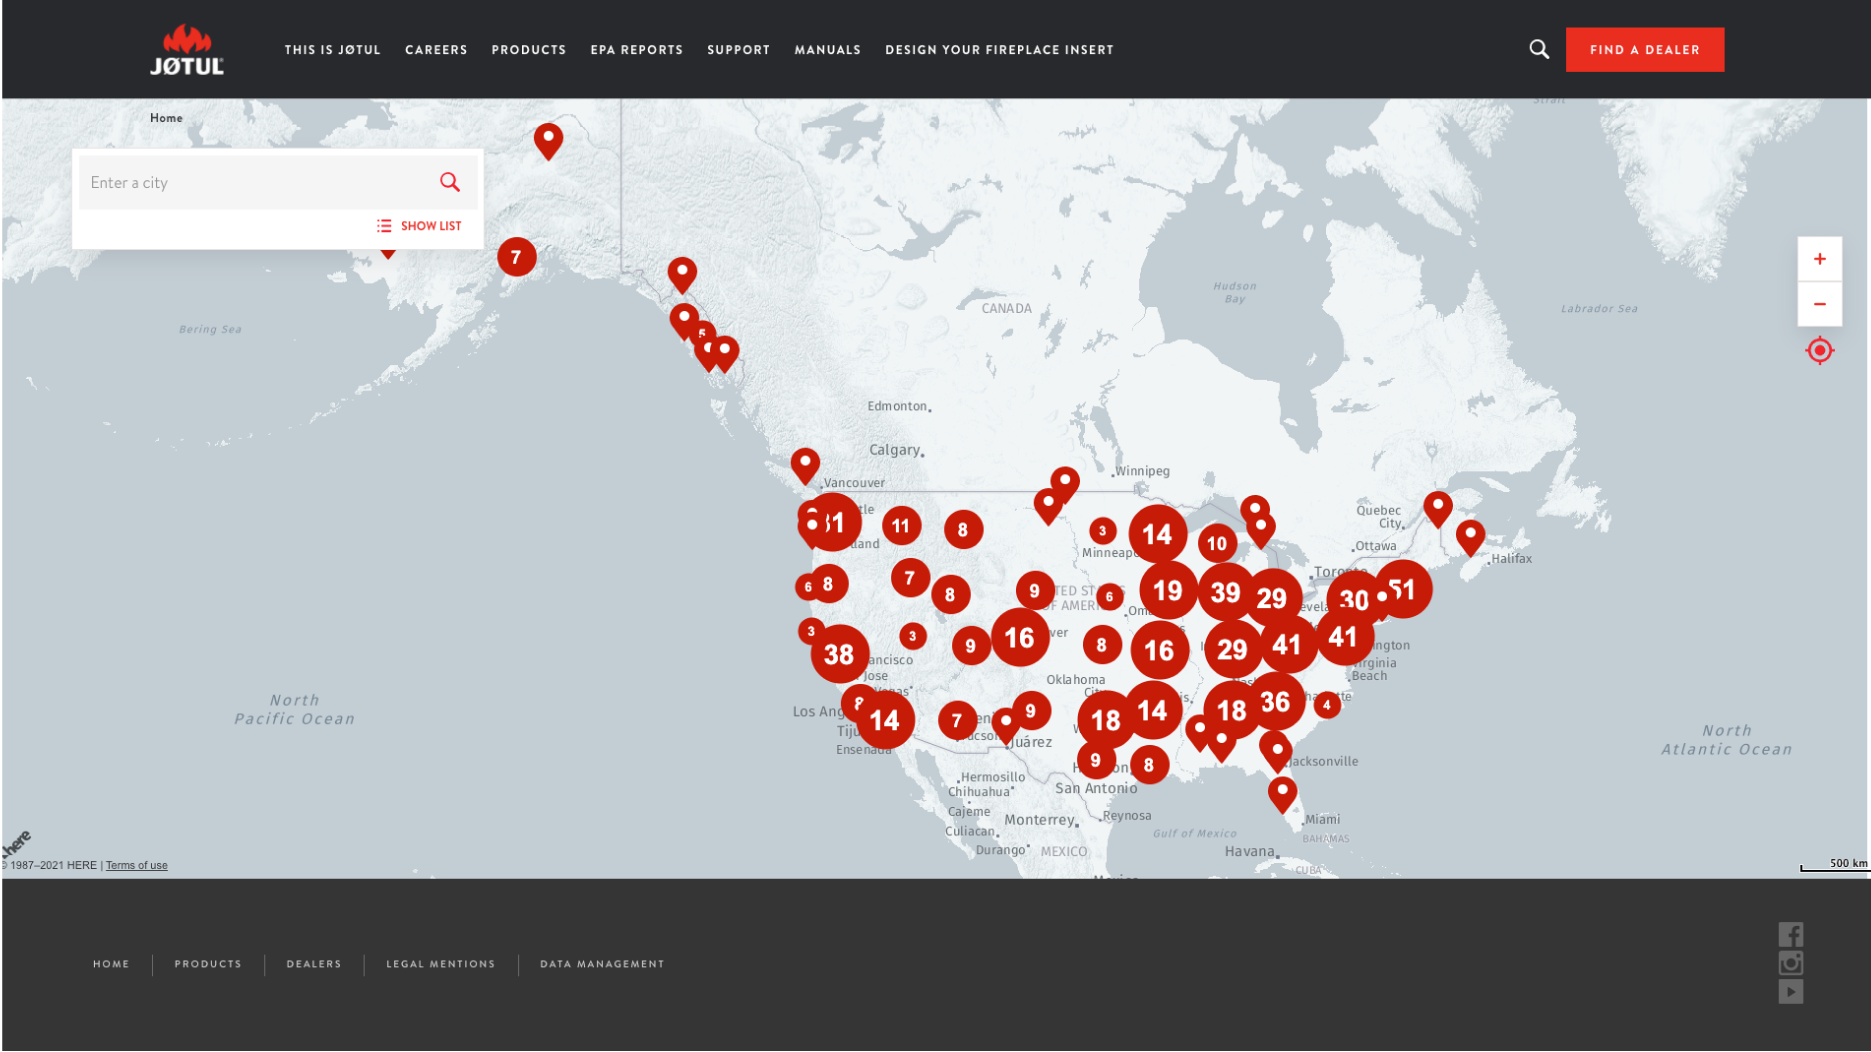Screen dimensions: 1871x1052
Task: Open the cluster marker 11 in Northwest
Action: tap(901, 525)
